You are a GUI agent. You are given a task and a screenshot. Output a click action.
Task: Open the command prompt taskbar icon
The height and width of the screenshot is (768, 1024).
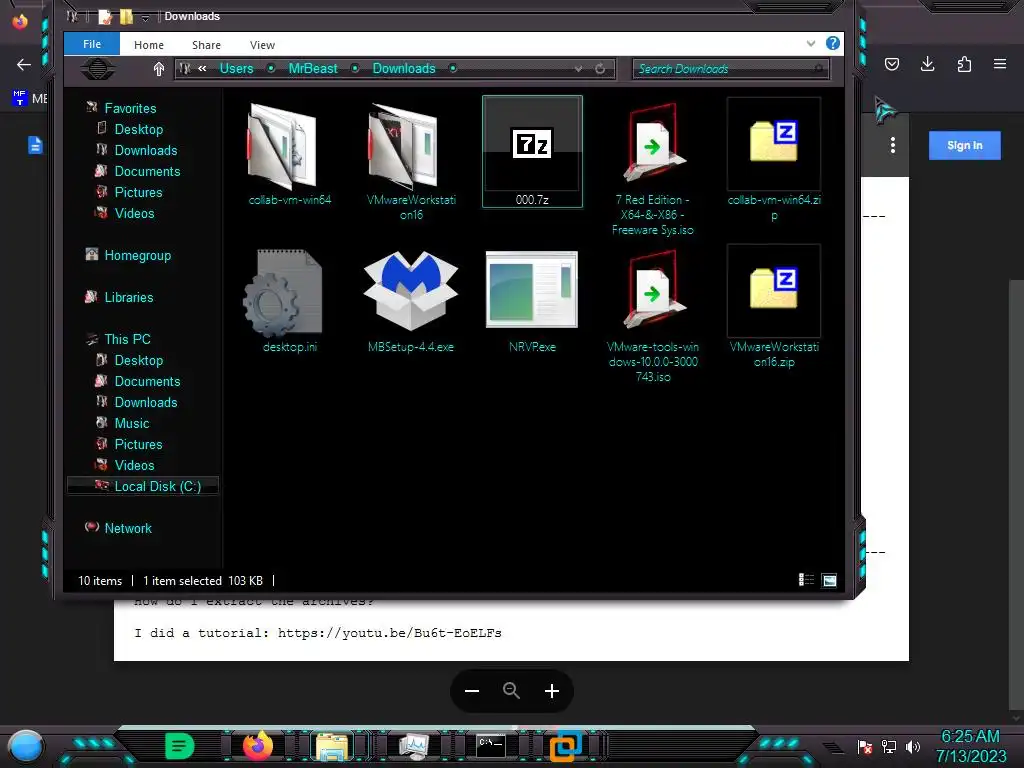coord(490,746)
